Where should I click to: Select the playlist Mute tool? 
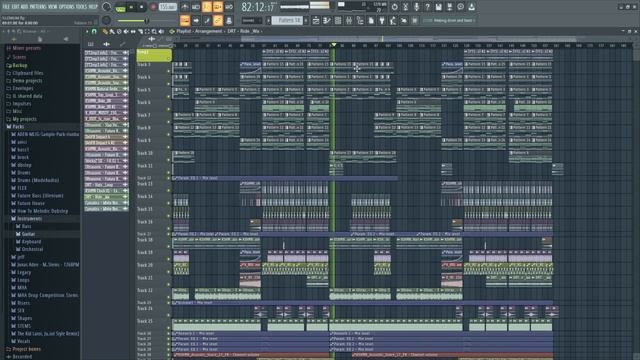point(126,31)
